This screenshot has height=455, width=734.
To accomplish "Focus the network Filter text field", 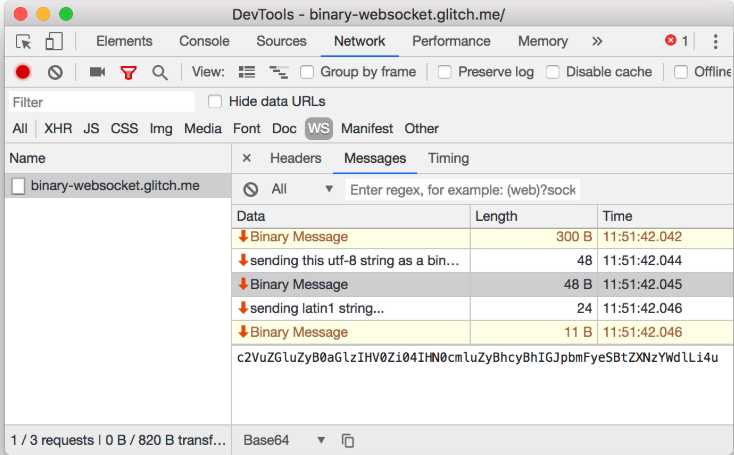I will click(x=102, y=102).
